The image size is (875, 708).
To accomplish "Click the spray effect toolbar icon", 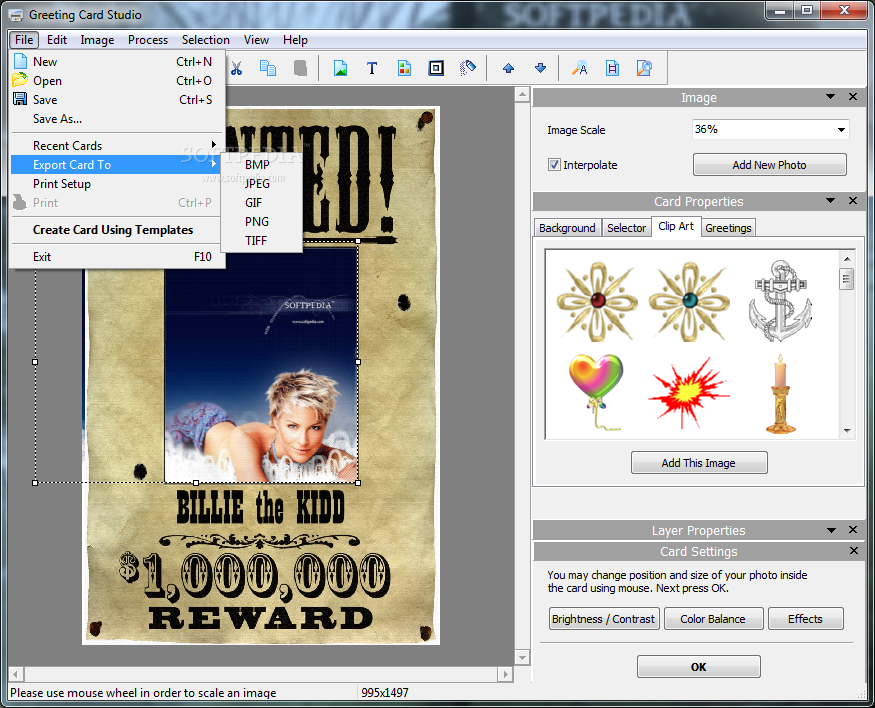I will tap(468, 68).
